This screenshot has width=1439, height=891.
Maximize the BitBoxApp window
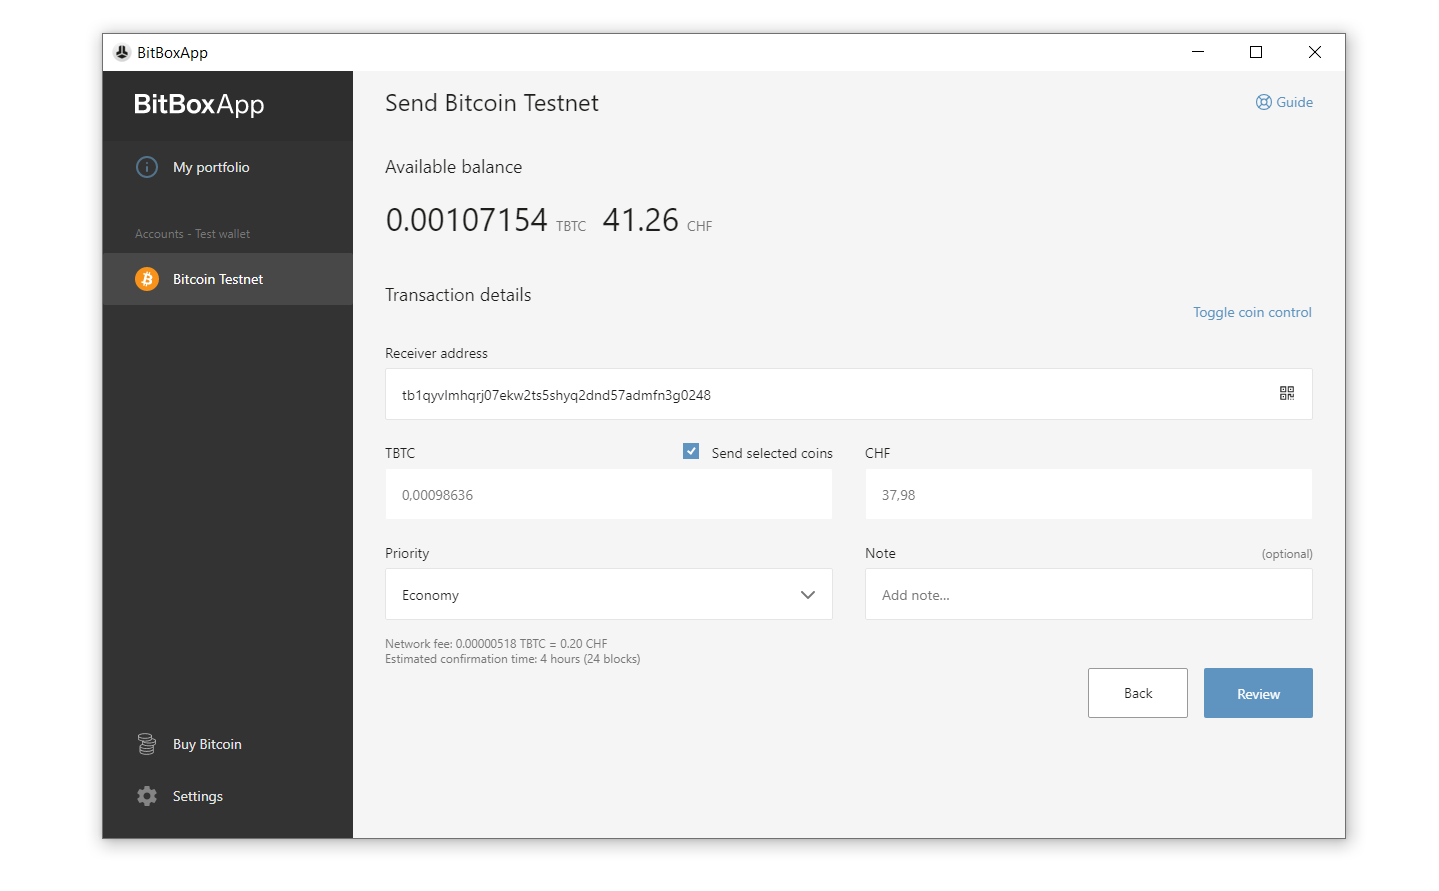pyautogui.click(x=1256, y=52)
